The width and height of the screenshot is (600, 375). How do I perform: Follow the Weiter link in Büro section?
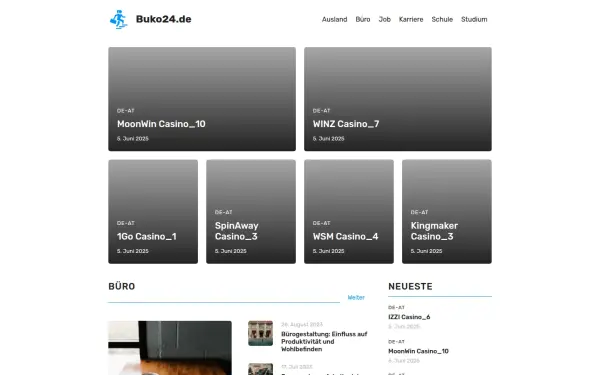tap(356, 297)
